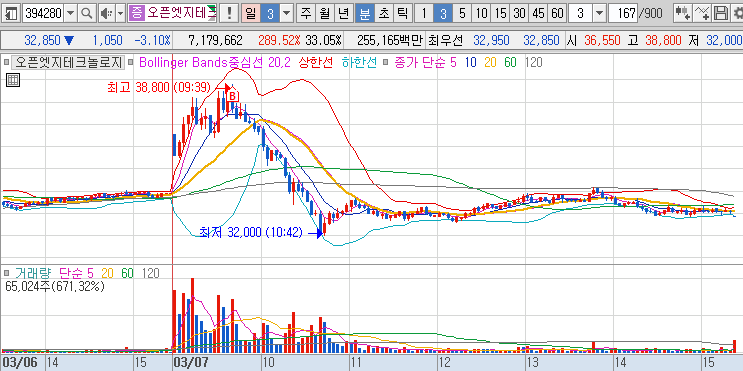Click the square marker before 종가 단순
The height and width of the screenshot is (371, 743).
[x=386, y=62]
